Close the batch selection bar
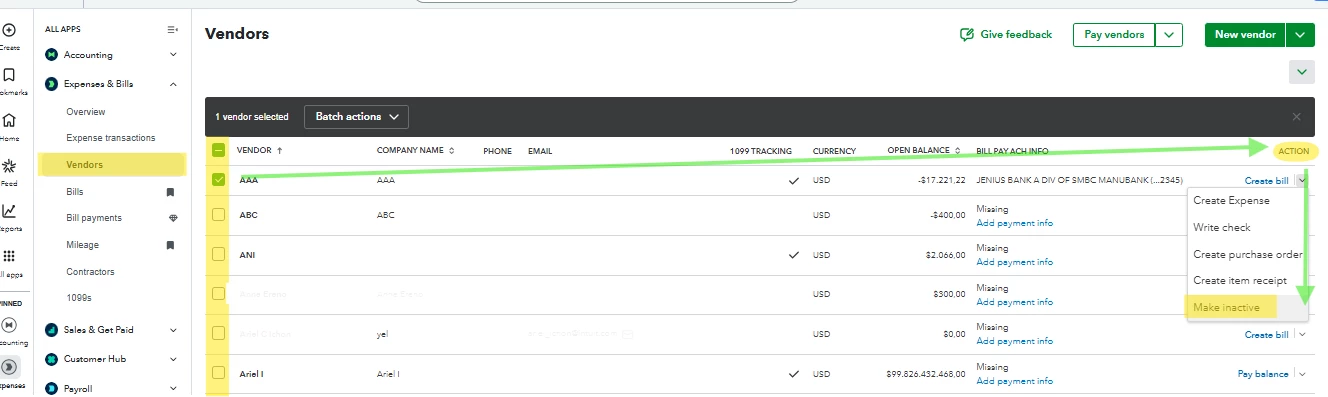This screenshot has width=1328, height=397. (x=1297, y=117)
